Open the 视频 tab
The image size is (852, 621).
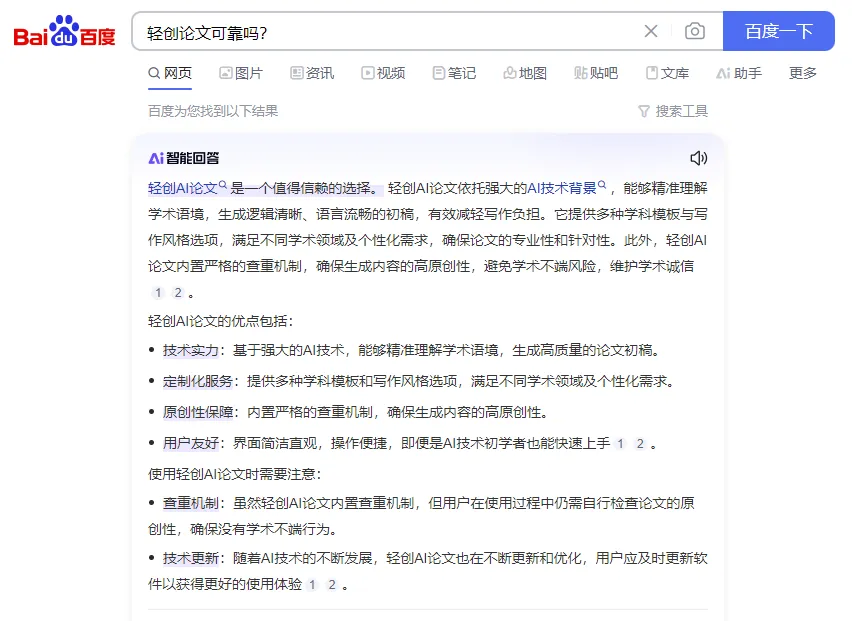pos(384,73)
